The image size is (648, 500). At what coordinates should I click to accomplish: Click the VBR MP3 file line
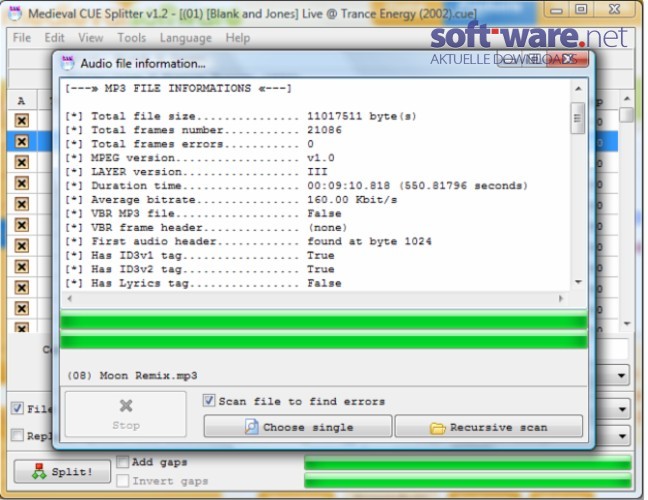pyautogui.click(x=203, y=214)
